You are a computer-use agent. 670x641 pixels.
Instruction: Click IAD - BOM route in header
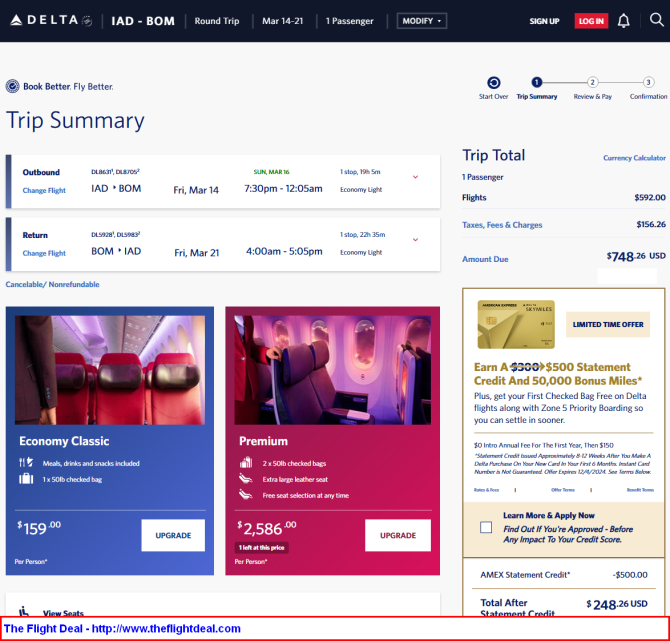pos(143,21)
